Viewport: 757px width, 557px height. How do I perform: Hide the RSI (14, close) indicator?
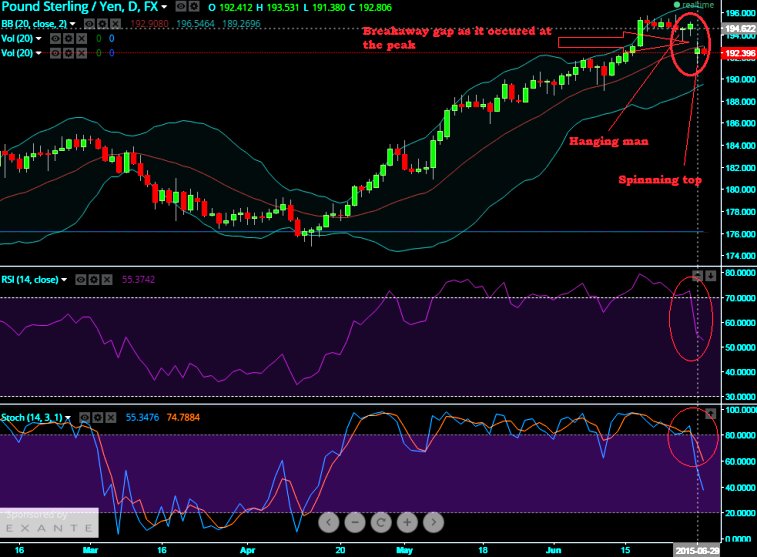click(81, 279)
